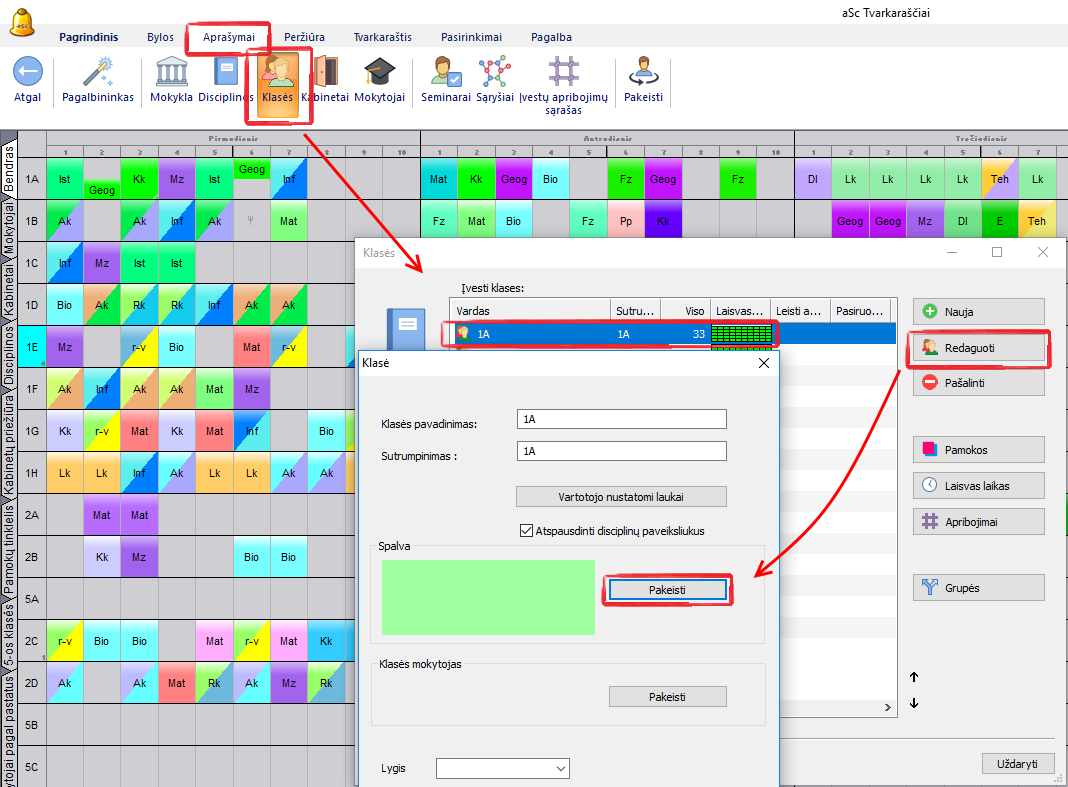The height and width of the screenshot is (787, 1068).
Task: Click the green class color swatch
Action: tap(488, 597)
